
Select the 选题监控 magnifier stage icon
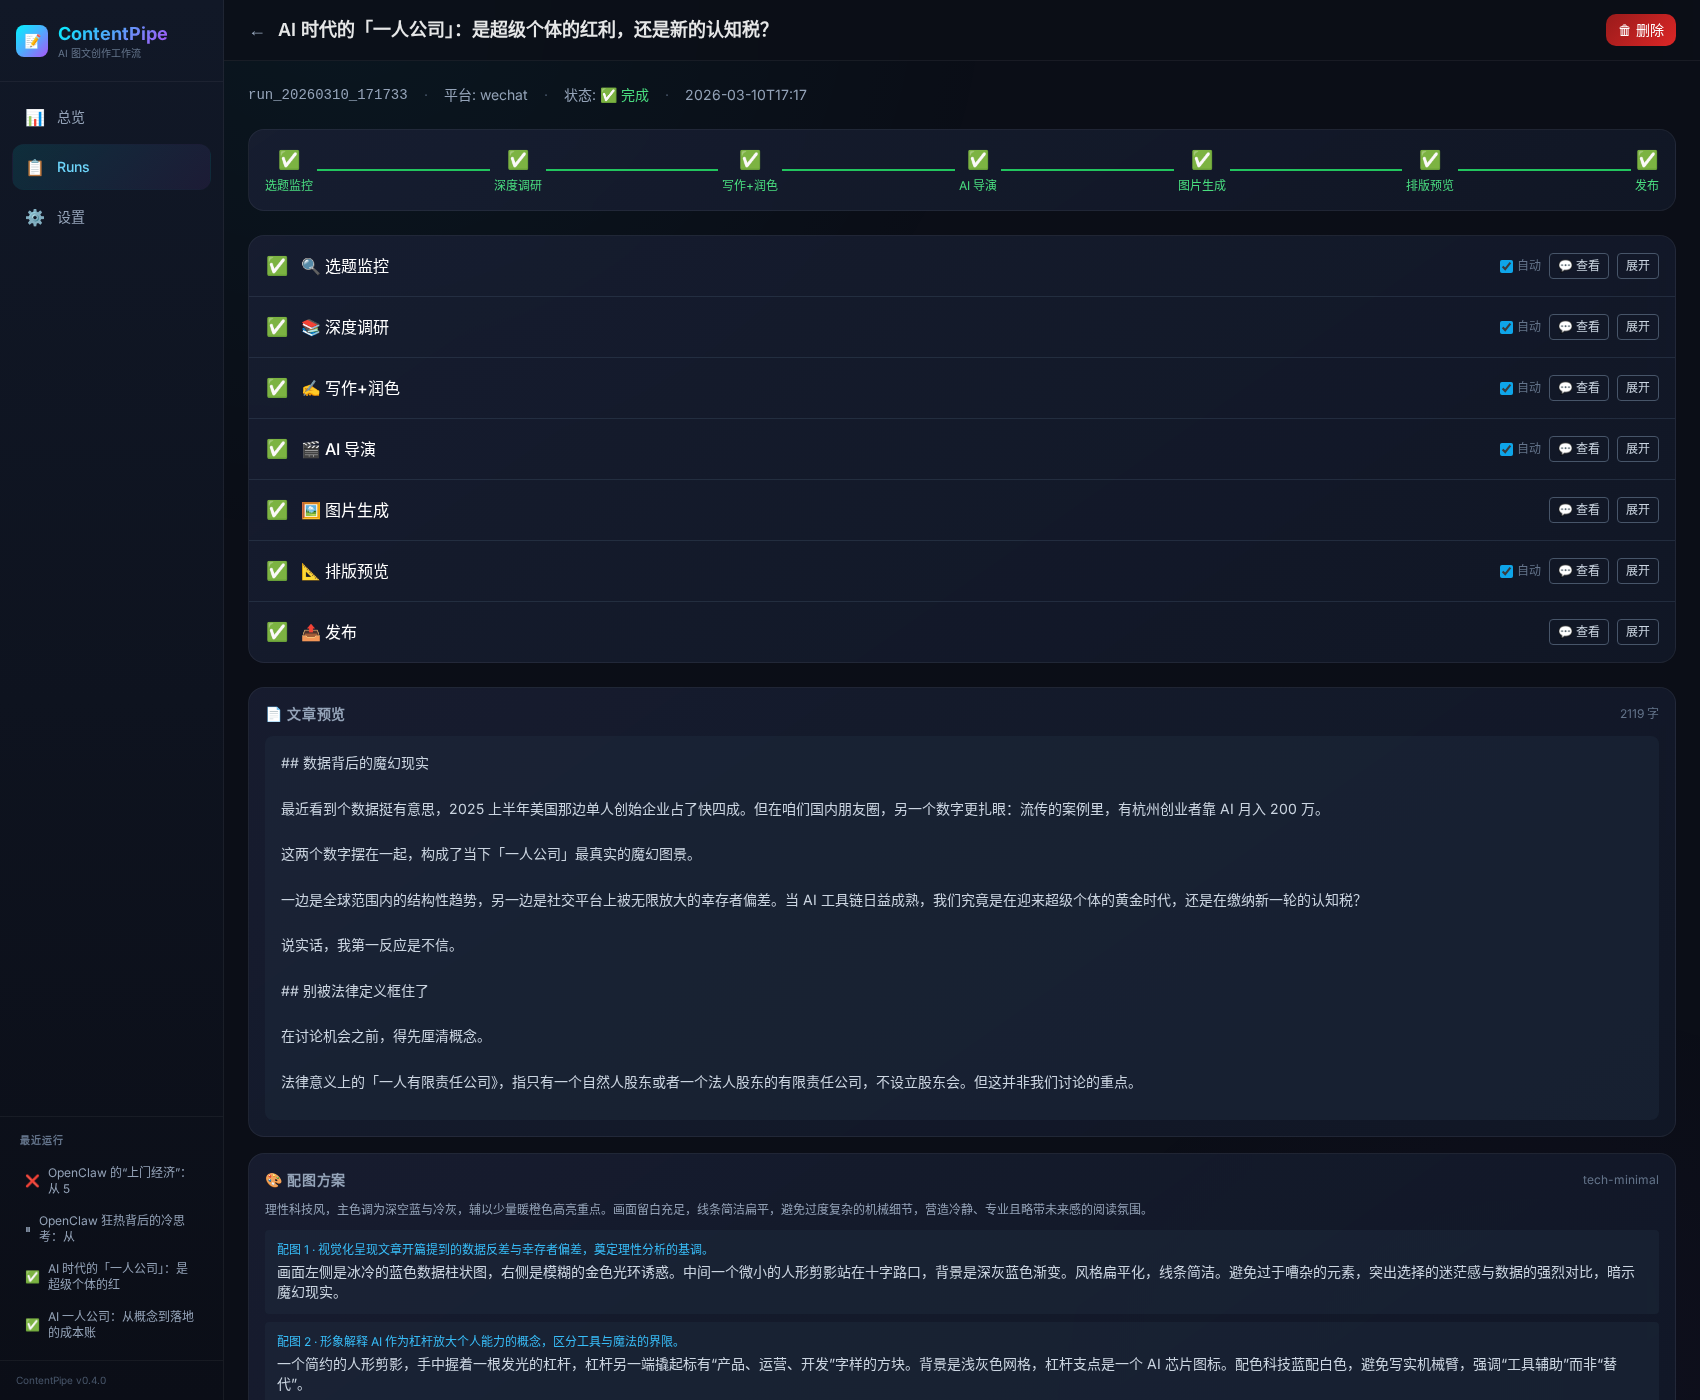tap(310, 266)
